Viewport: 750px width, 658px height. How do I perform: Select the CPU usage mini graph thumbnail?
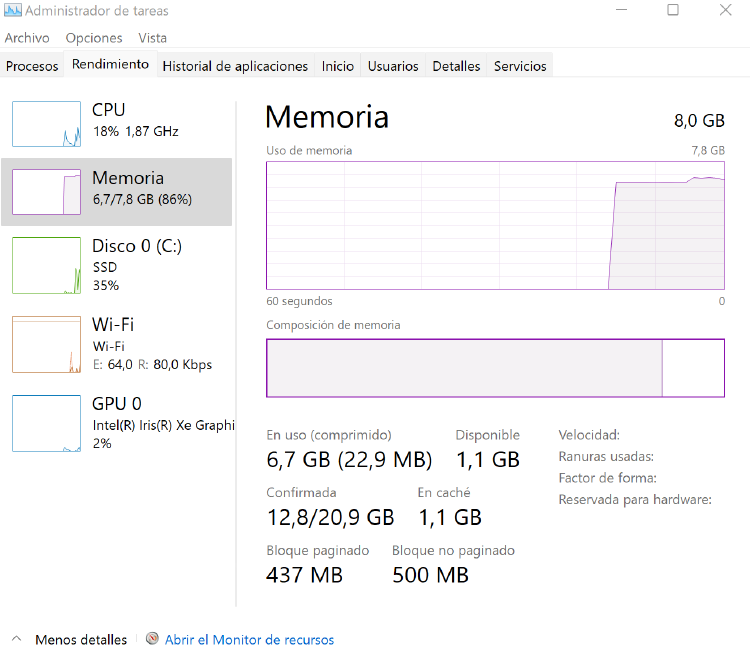pos(46,124)
